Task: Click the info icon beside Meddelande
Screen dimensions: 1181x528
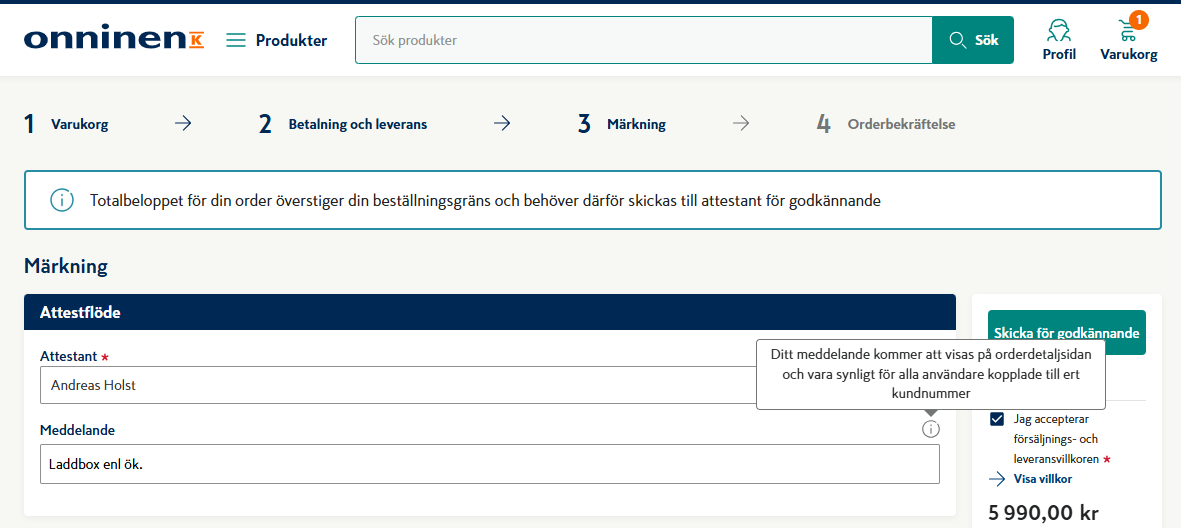Action: (931, 429)
